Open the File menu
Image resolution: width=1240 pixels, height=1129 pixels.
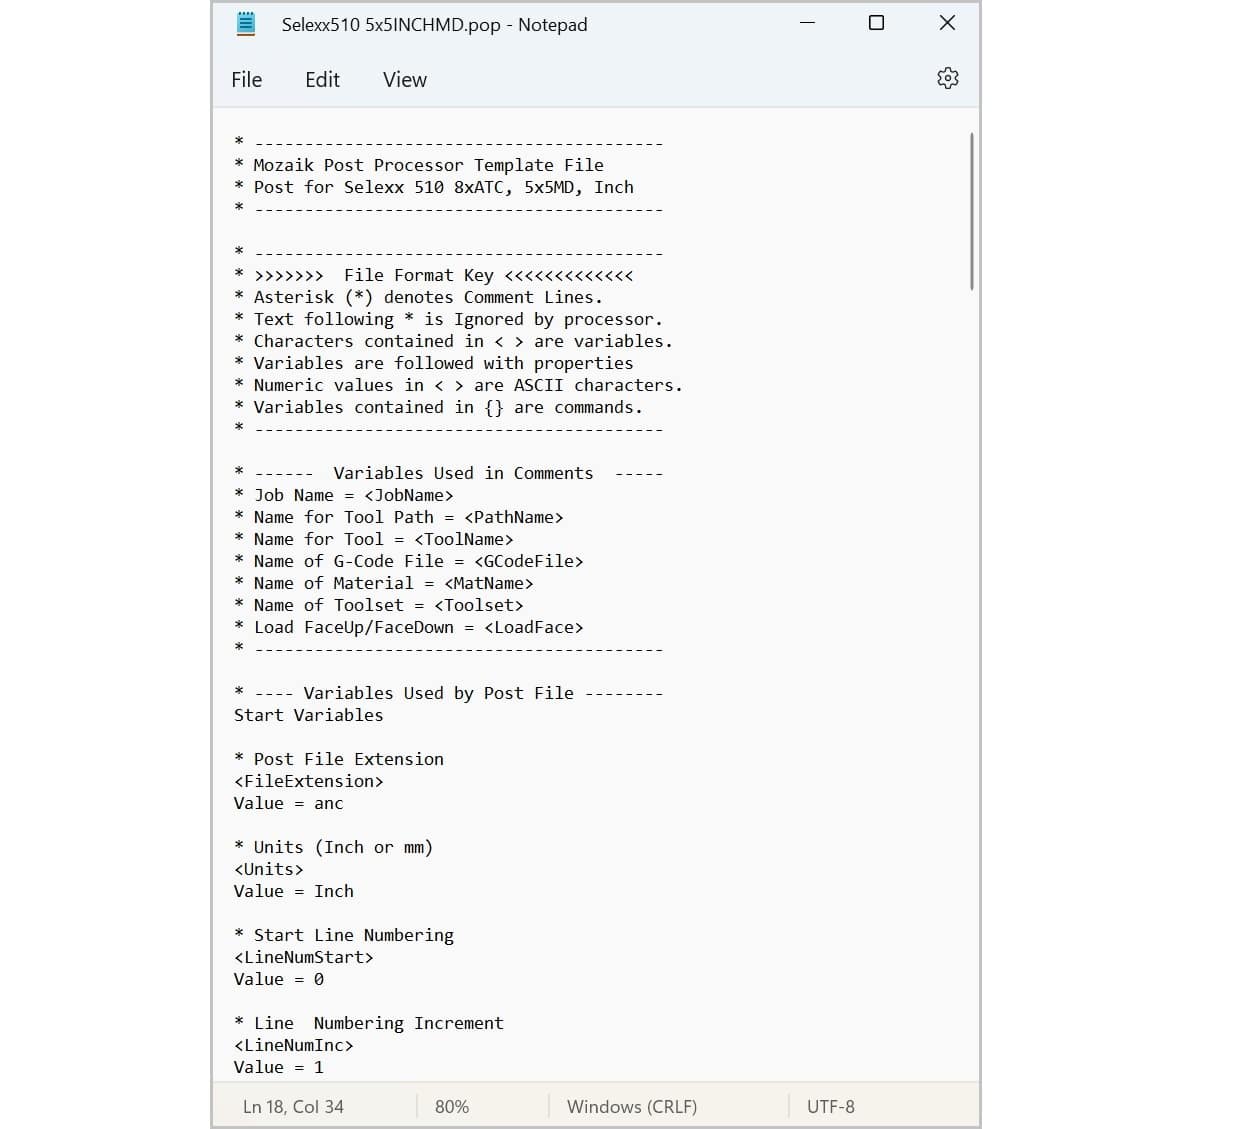coord(246,80)
